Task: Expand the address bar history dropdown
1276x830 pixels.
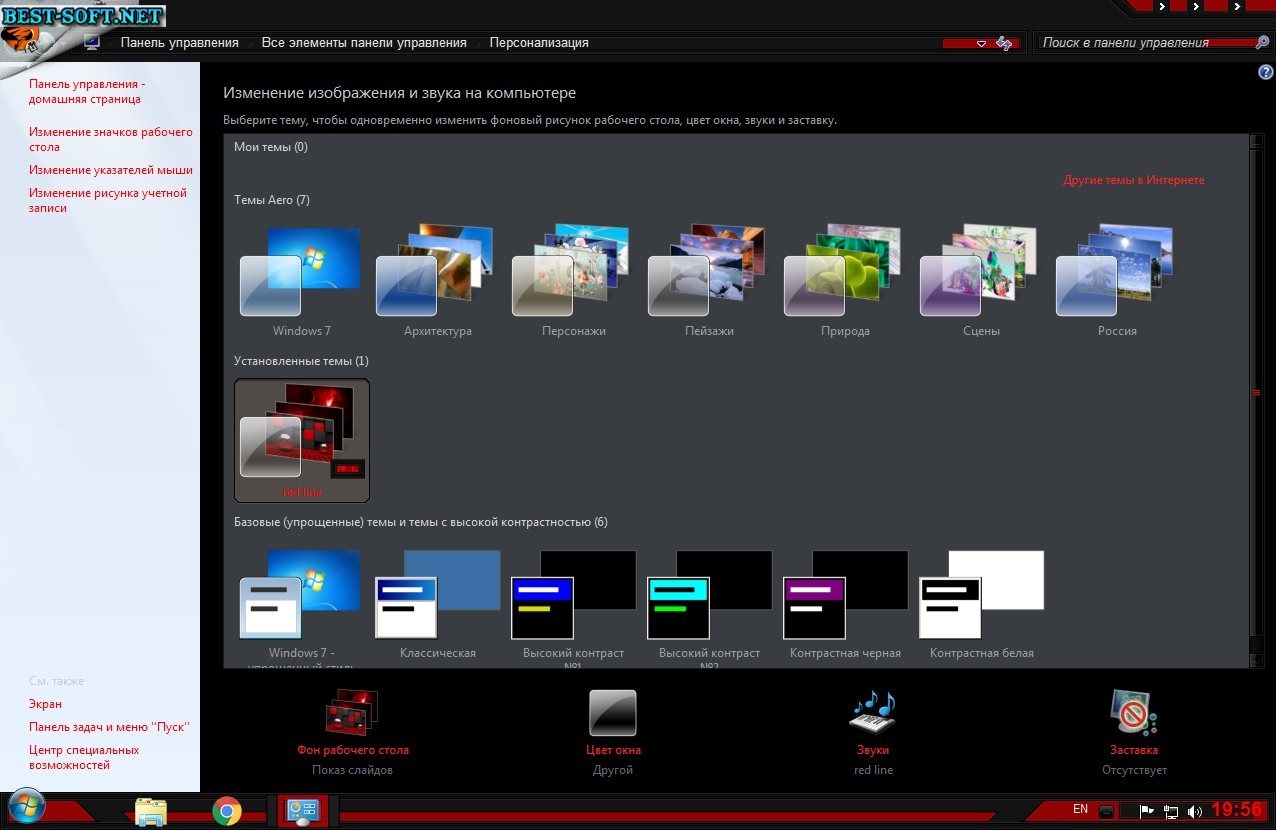Action: click(980, 43)
